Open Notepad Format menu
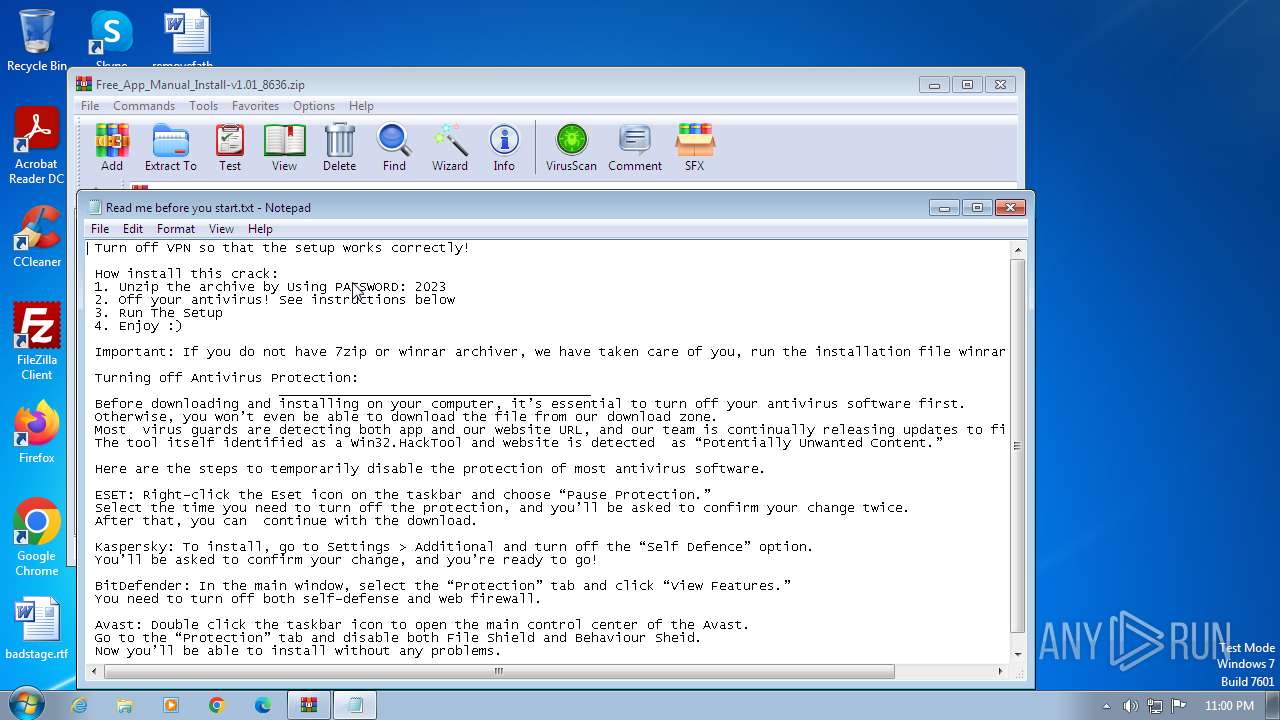The width and height of the screenshot is (1280, 720). tap(176, 229)
